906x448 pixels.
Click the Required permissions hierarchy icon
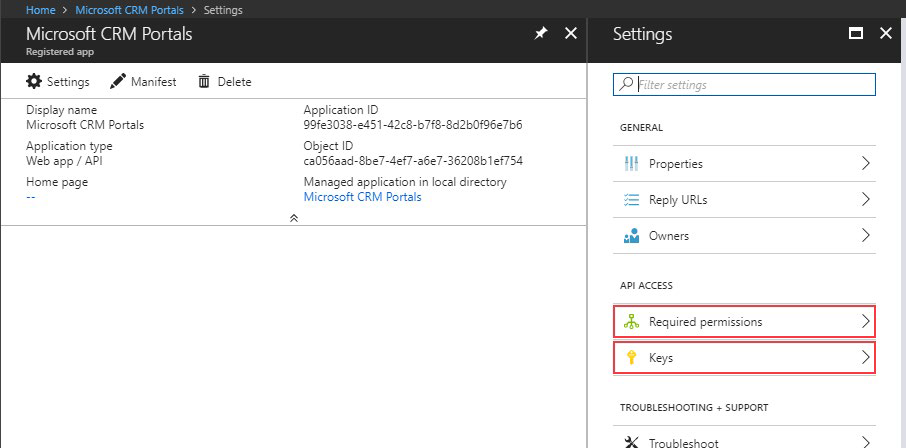(x=632, y=322)
